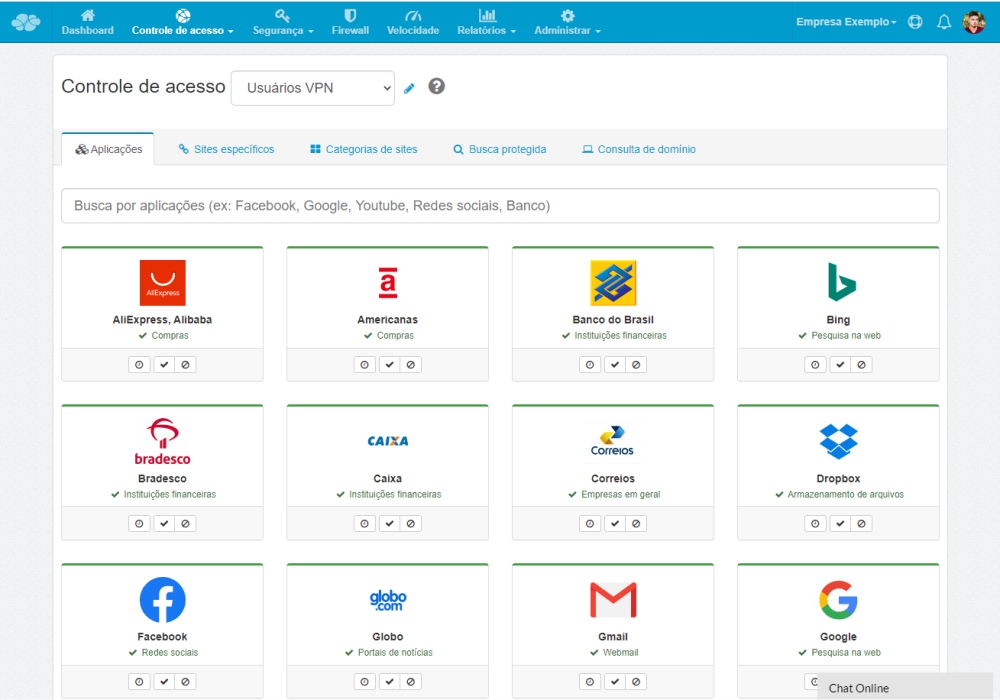This screenshot has height=700, width=1000.
Task: Open the Chat Online widget
Action: (906, 687)
